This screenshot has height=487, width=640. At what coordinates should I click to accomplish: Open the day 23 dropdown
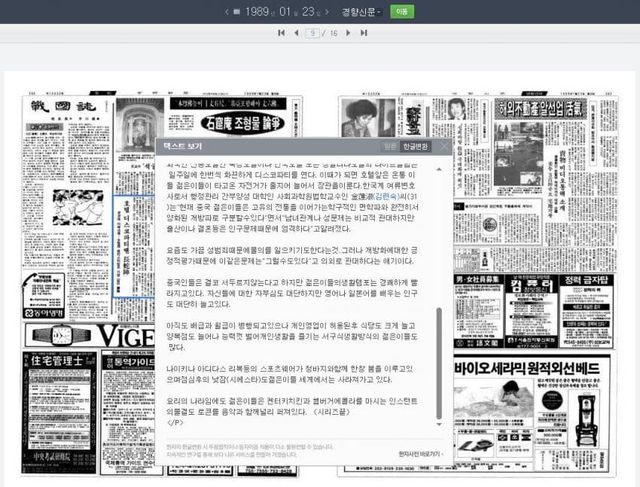click(315, 12)
